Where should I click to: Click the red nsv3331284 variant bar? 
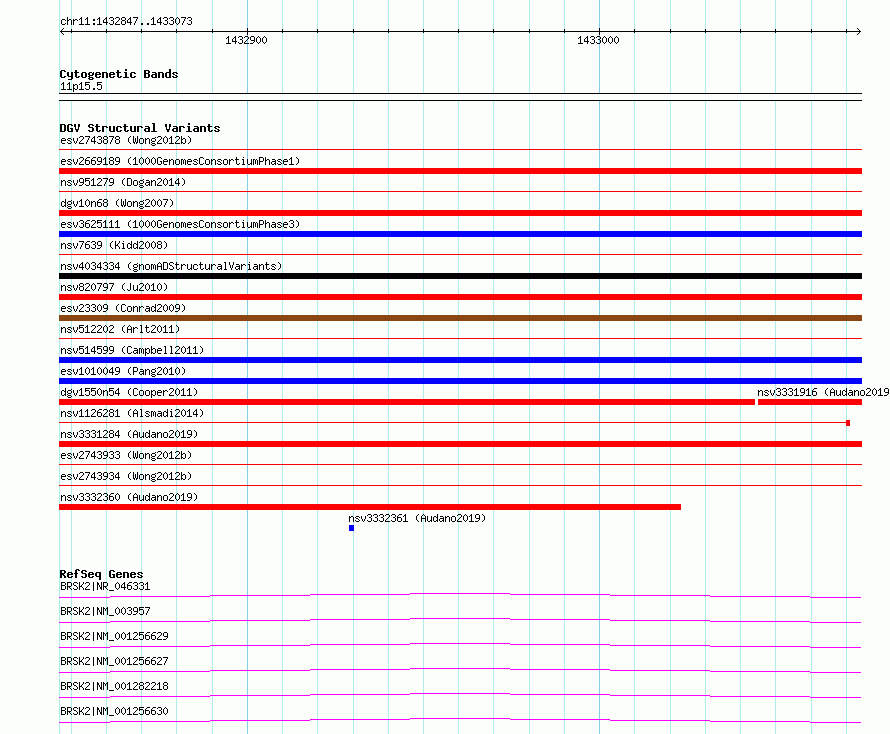click(460, 444)
